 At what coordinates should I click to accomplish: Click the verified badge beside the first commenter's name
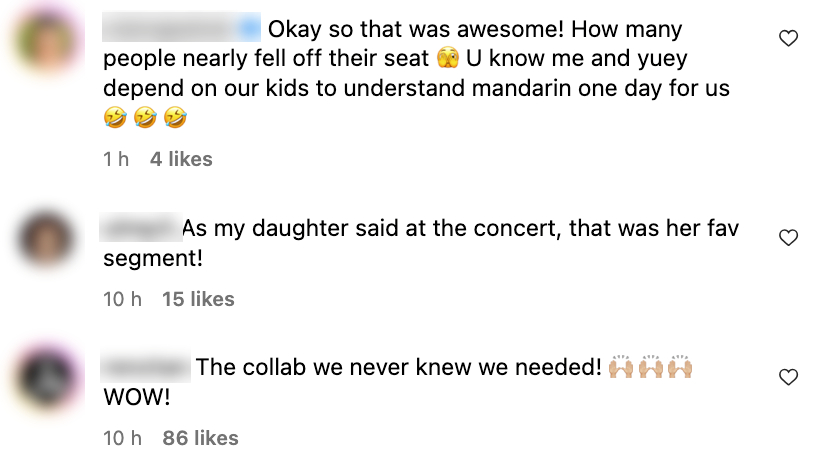point(251,27)
